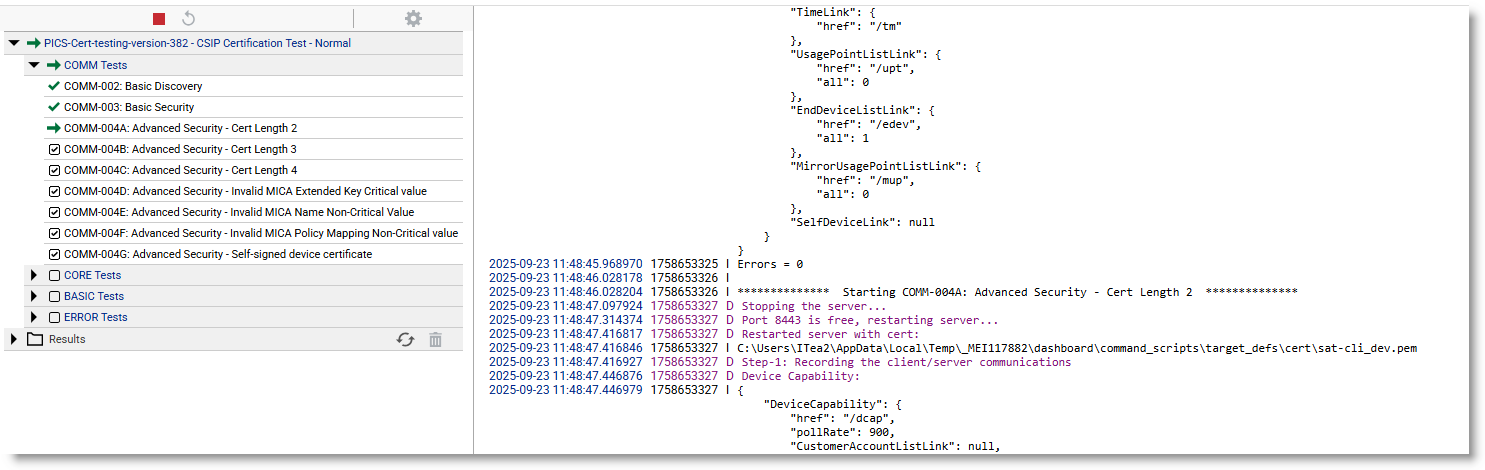Click the Results folder icon
This screenshot has height=470, width=1485.
[35, 340]
